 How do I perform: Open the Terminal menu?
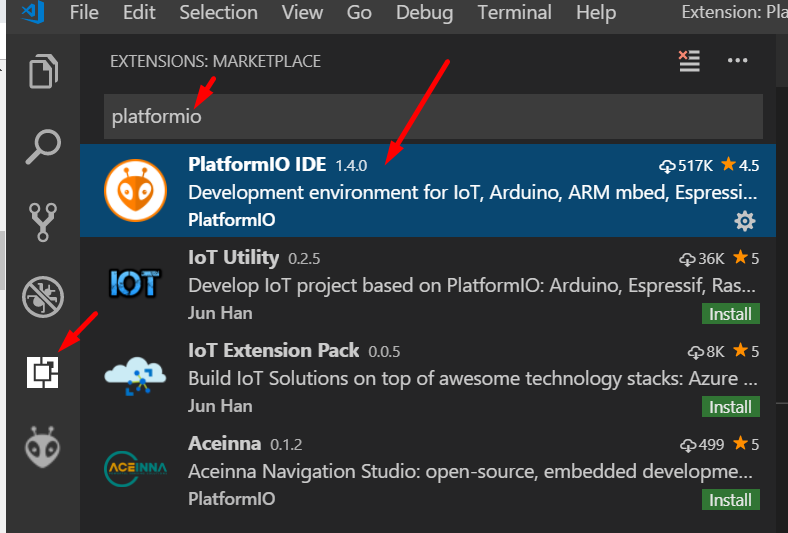coord(513,13)
